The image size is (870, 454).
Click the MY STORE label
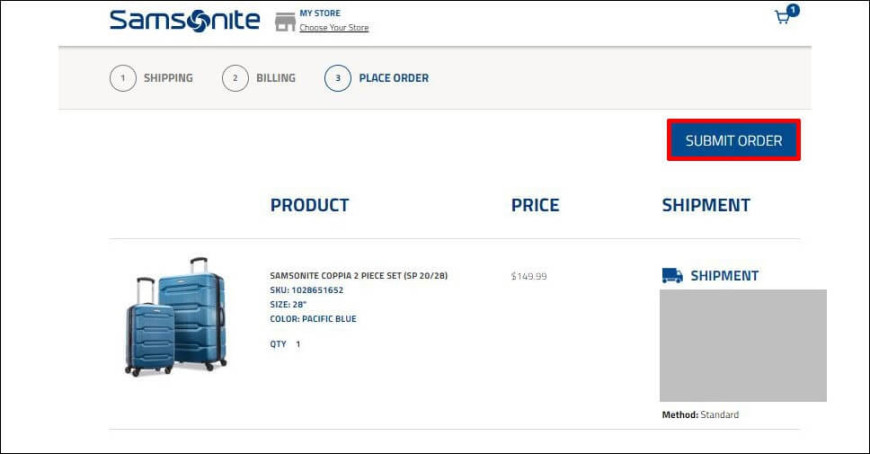[x=320, y=13]
